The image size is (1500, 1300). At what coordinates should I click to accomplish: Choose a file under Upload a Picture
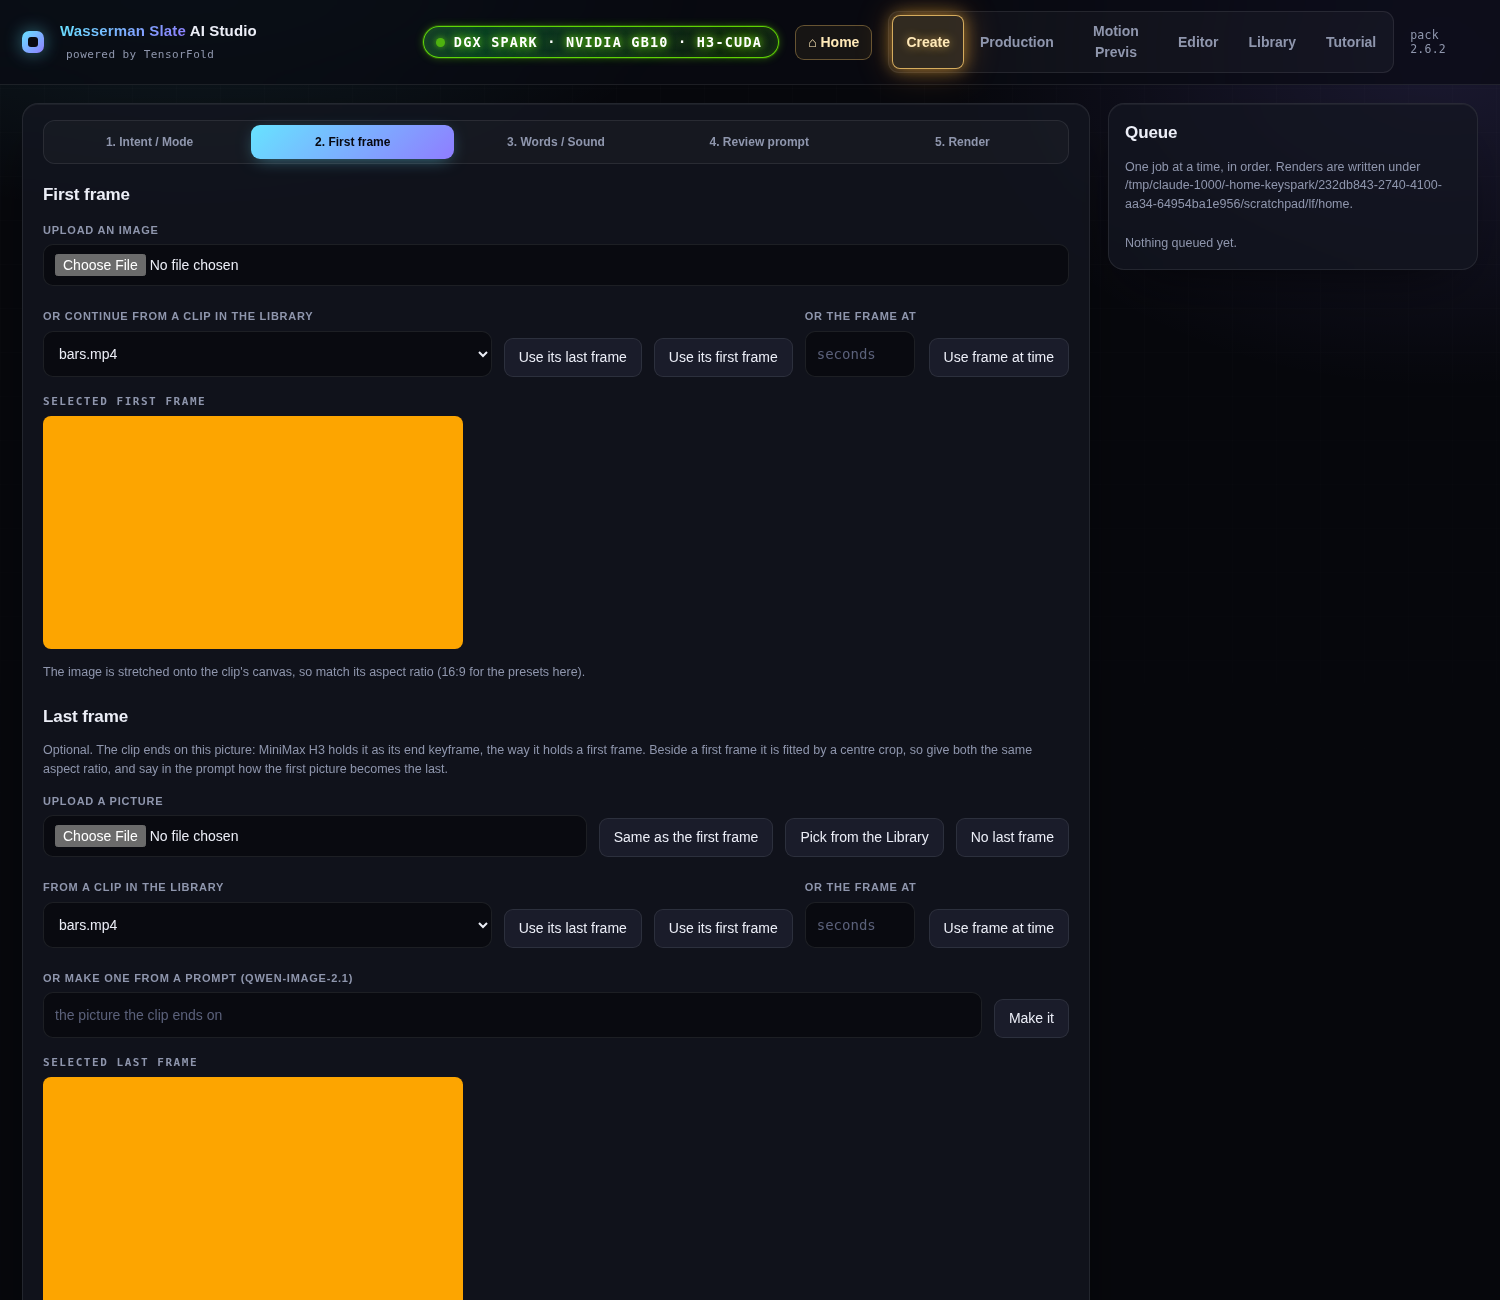tap(100, 836)
